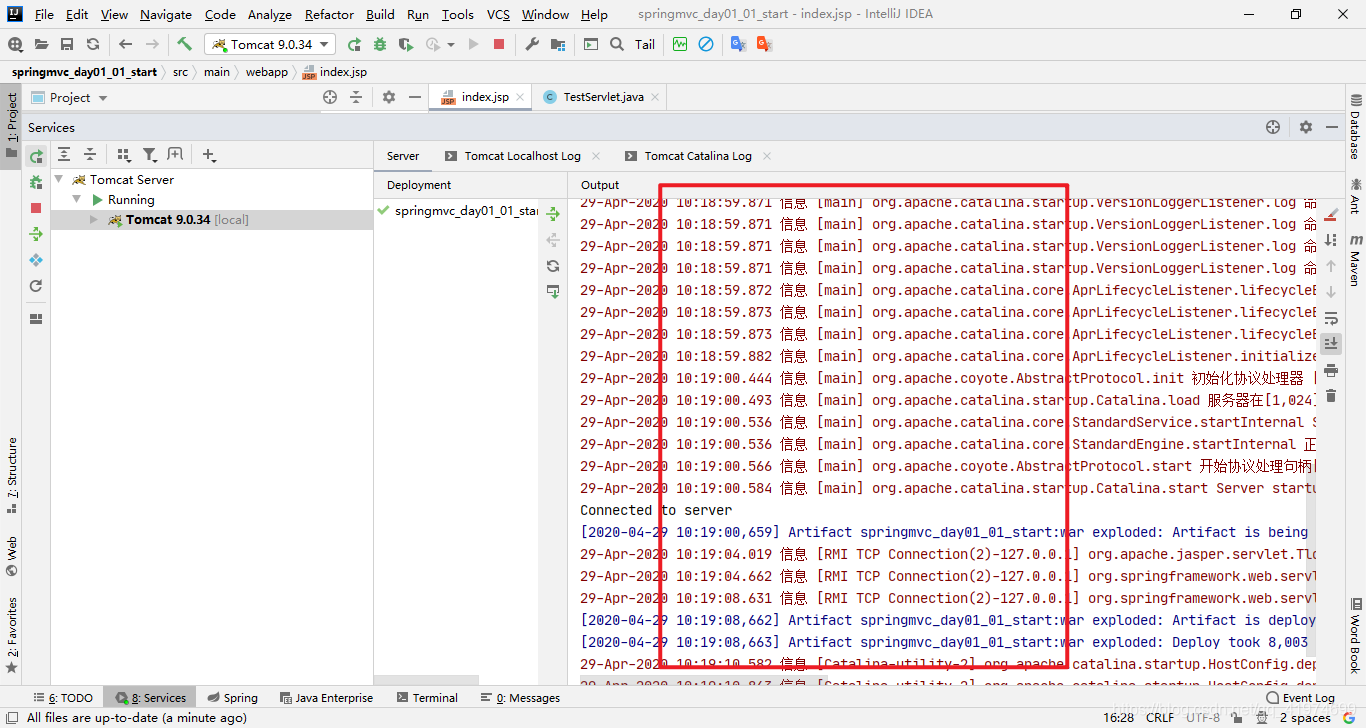Open the Refactor menu
The width and height of the screenshot is (1366, 728).
tap(329, 14)
